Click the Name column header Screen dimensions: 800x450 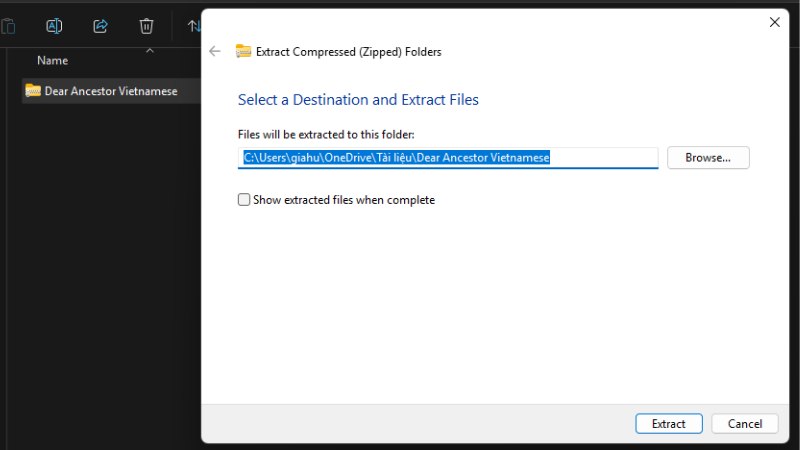click(52, 61)
